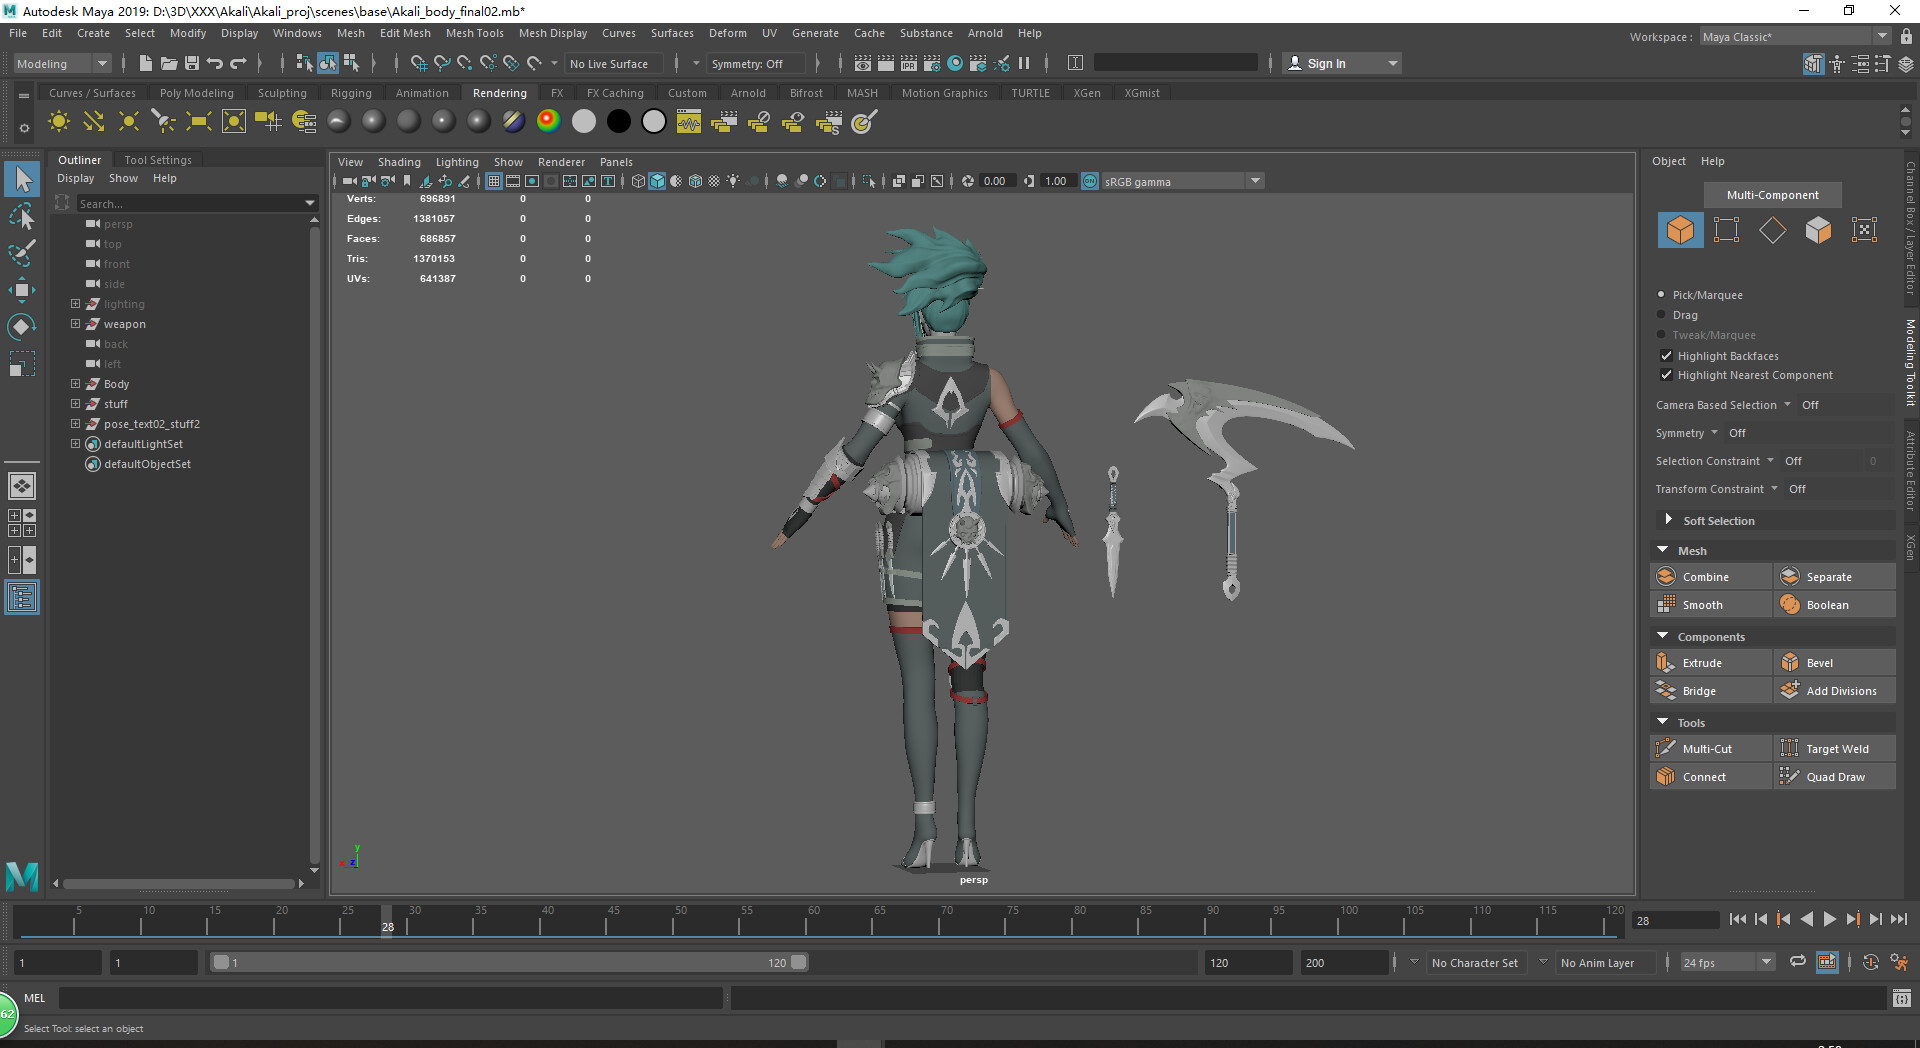This screenshot has width=1920, height=1048.
Task: Open the sRGB gamma view transform dropdown
Action: coord(1183,182)
